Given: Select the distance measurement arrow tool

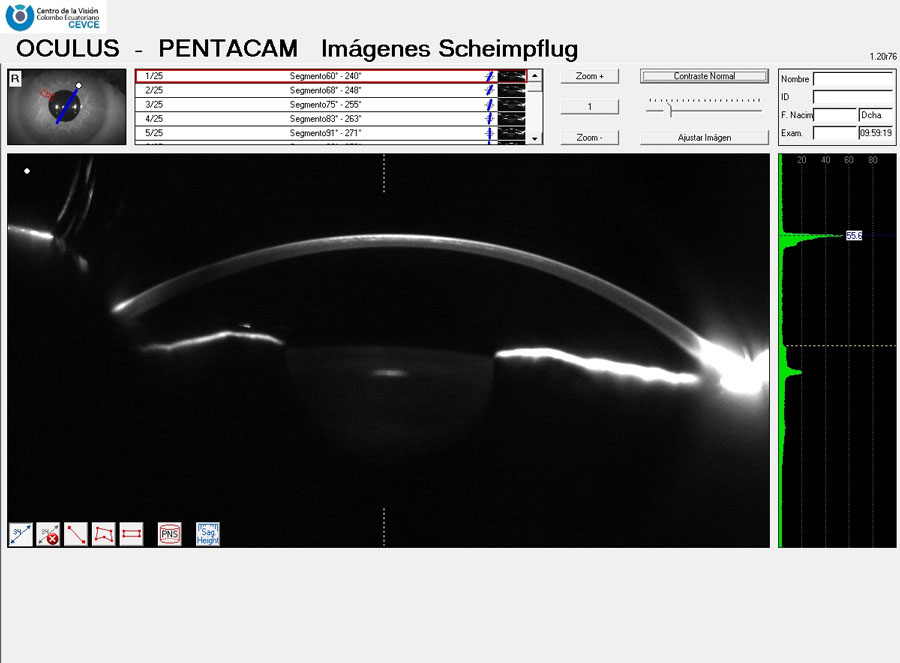Looking at the screenshot, I should (20, 534).
